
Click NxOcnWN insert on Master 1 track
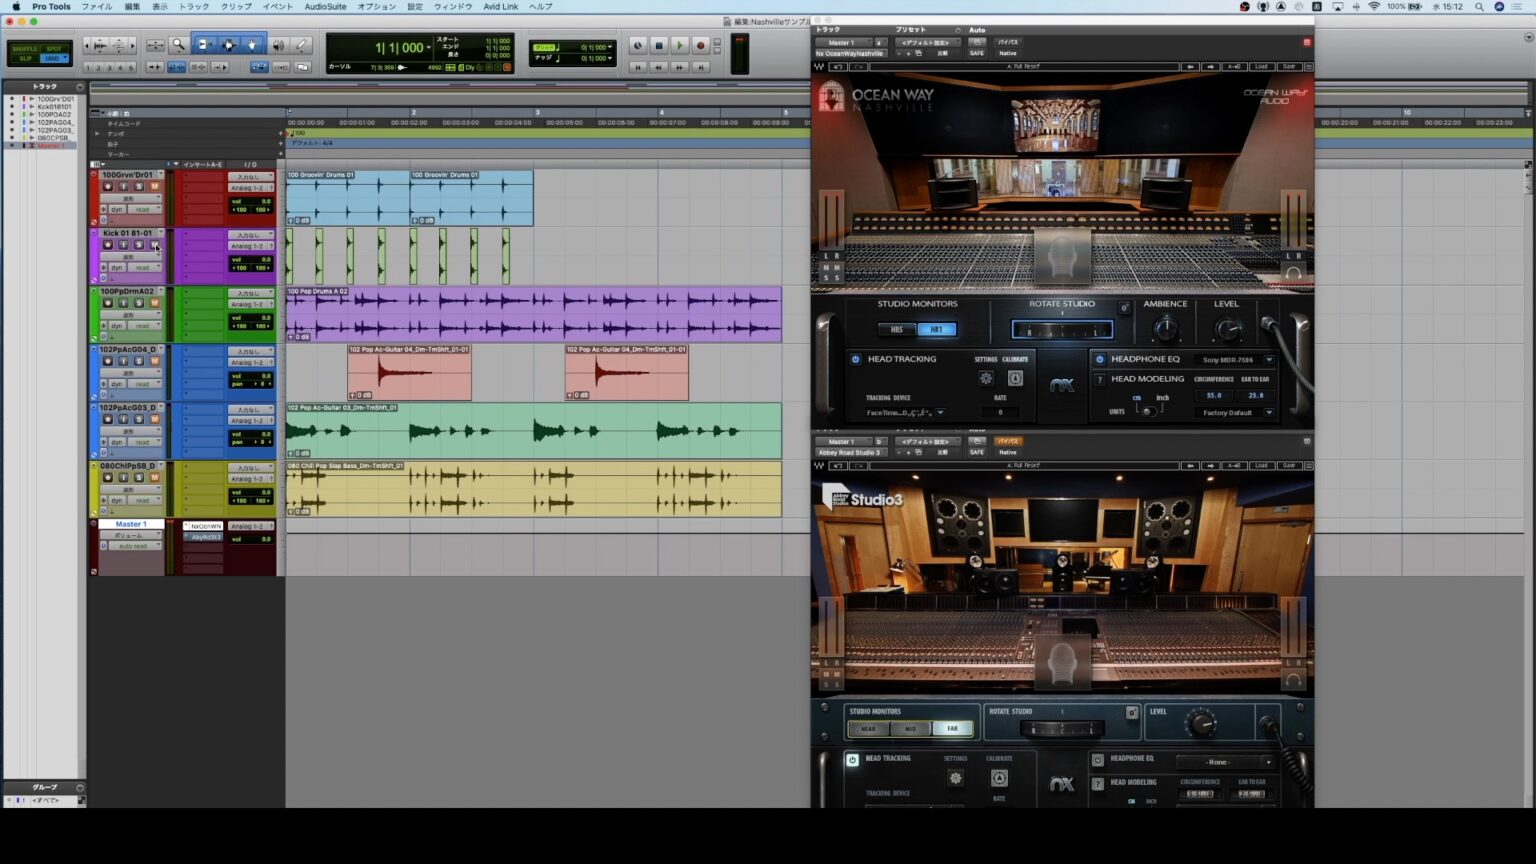point(205,526)
